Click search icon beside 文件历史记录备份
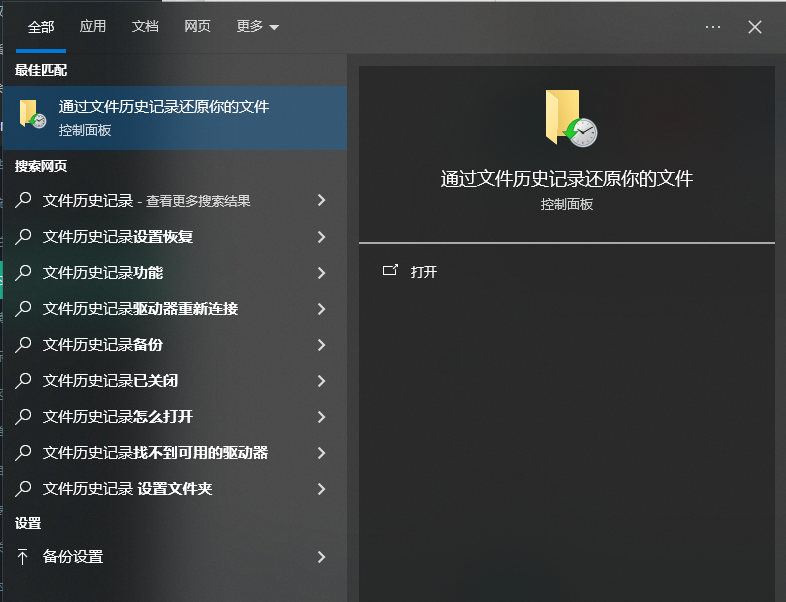The width and height of the screenshot is (786, 602). pos(23,345)
